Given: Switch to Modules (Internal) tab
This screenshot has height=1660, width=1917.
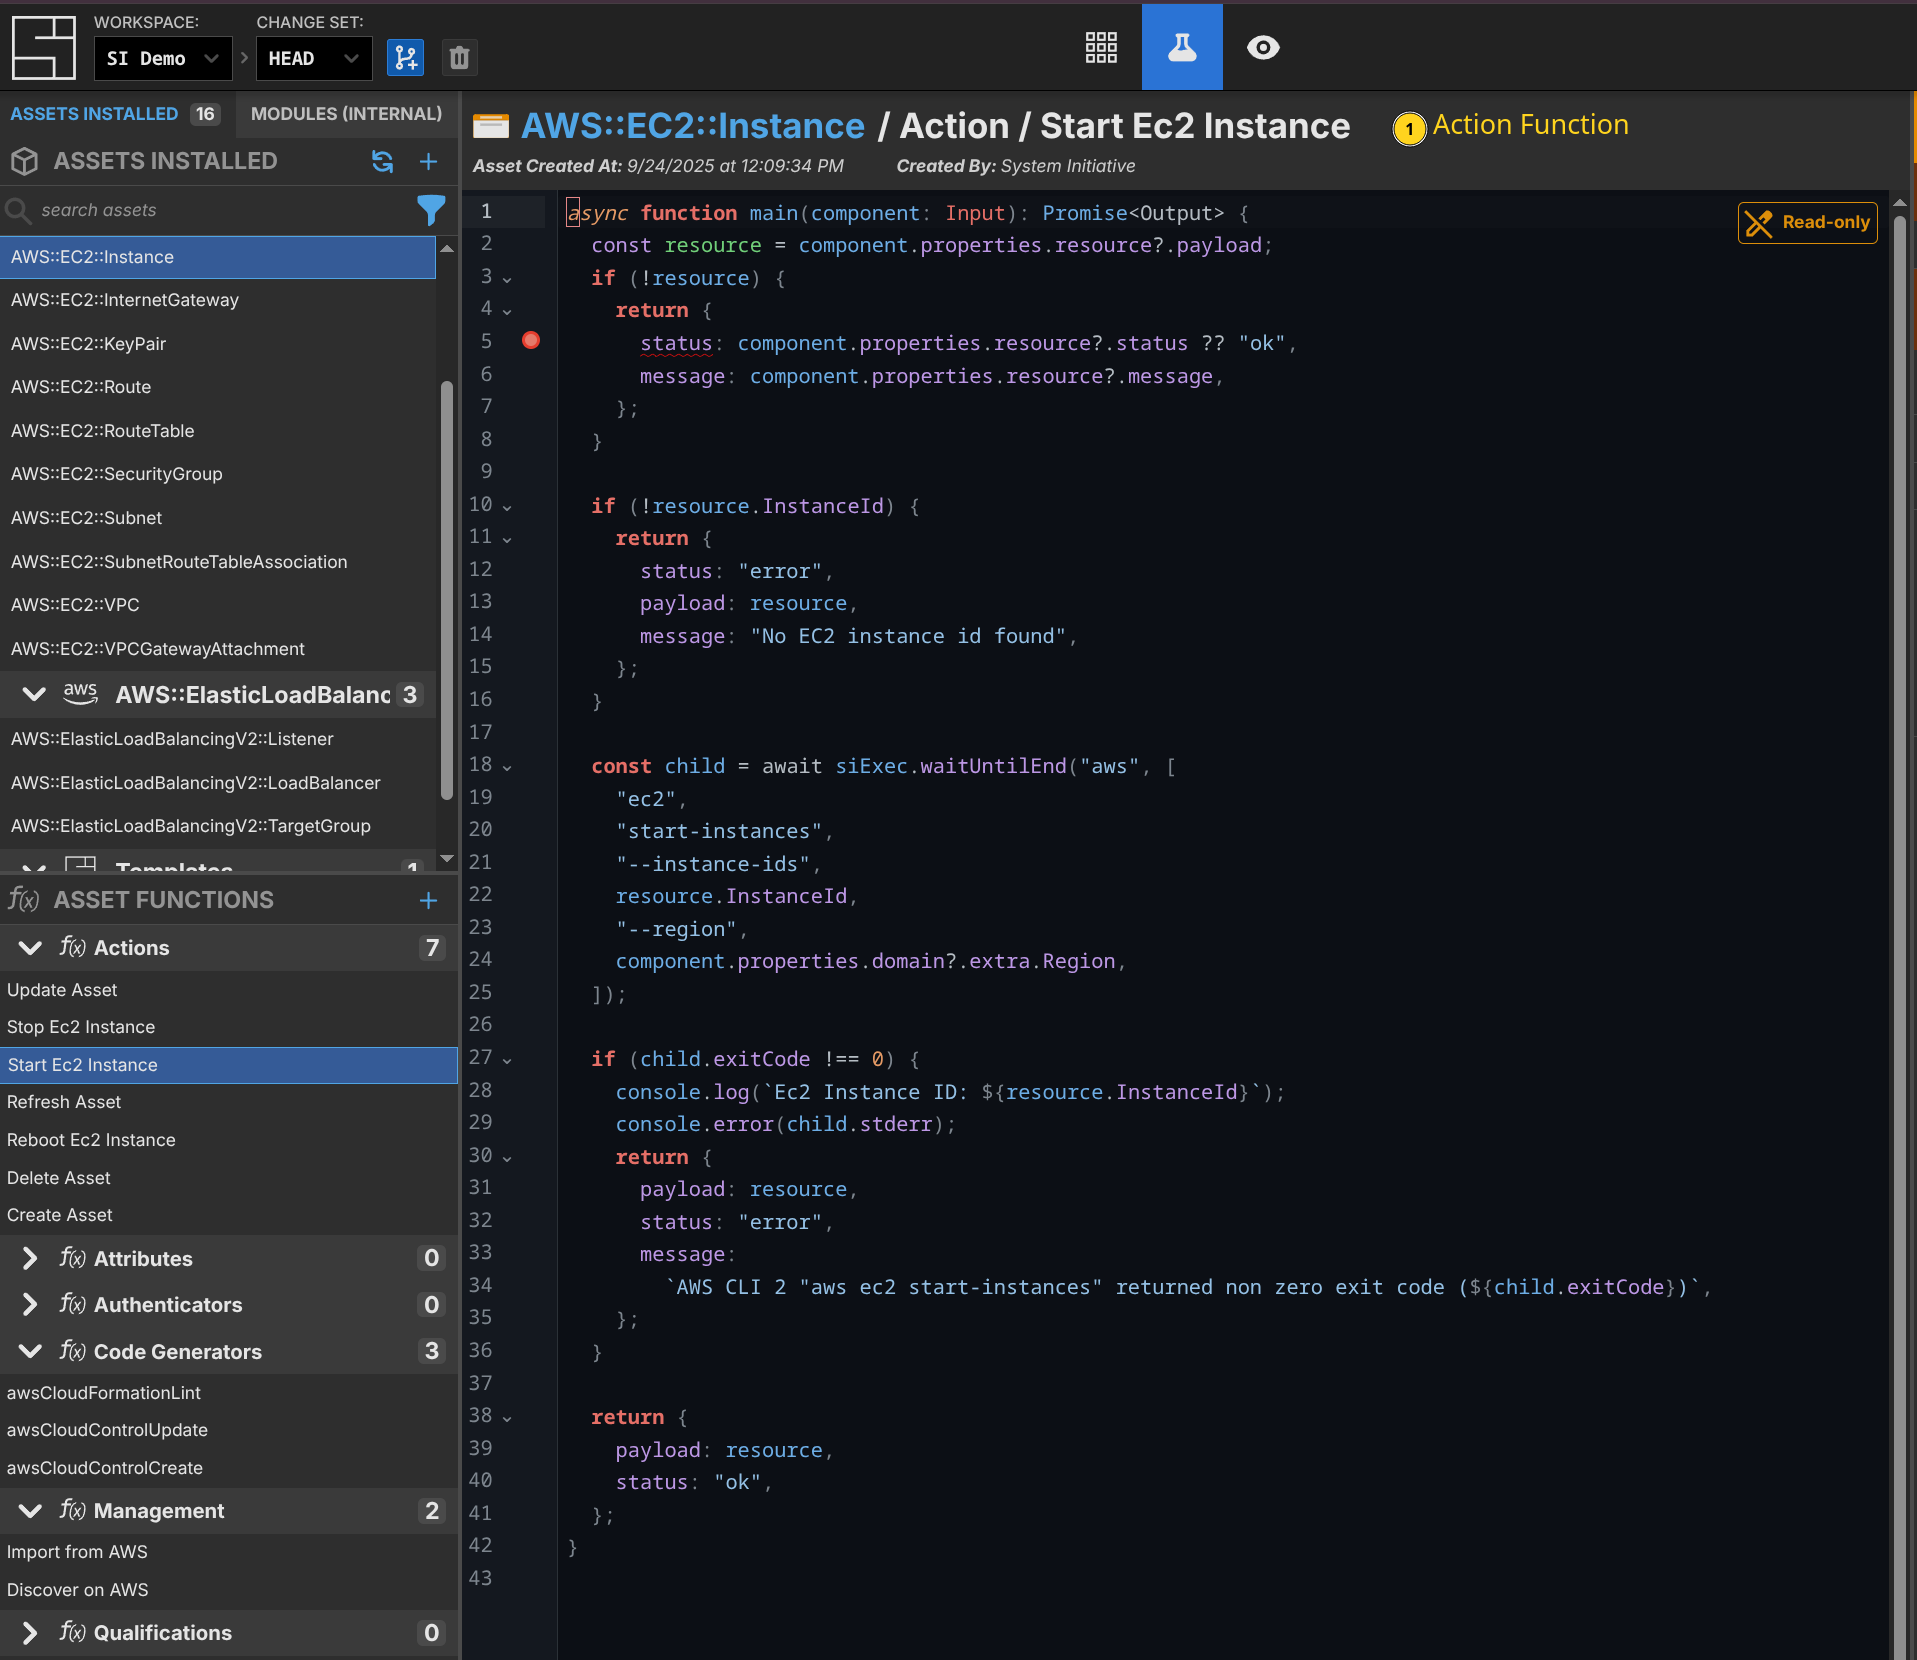Looking at the screenshot, I should (346, 114).
